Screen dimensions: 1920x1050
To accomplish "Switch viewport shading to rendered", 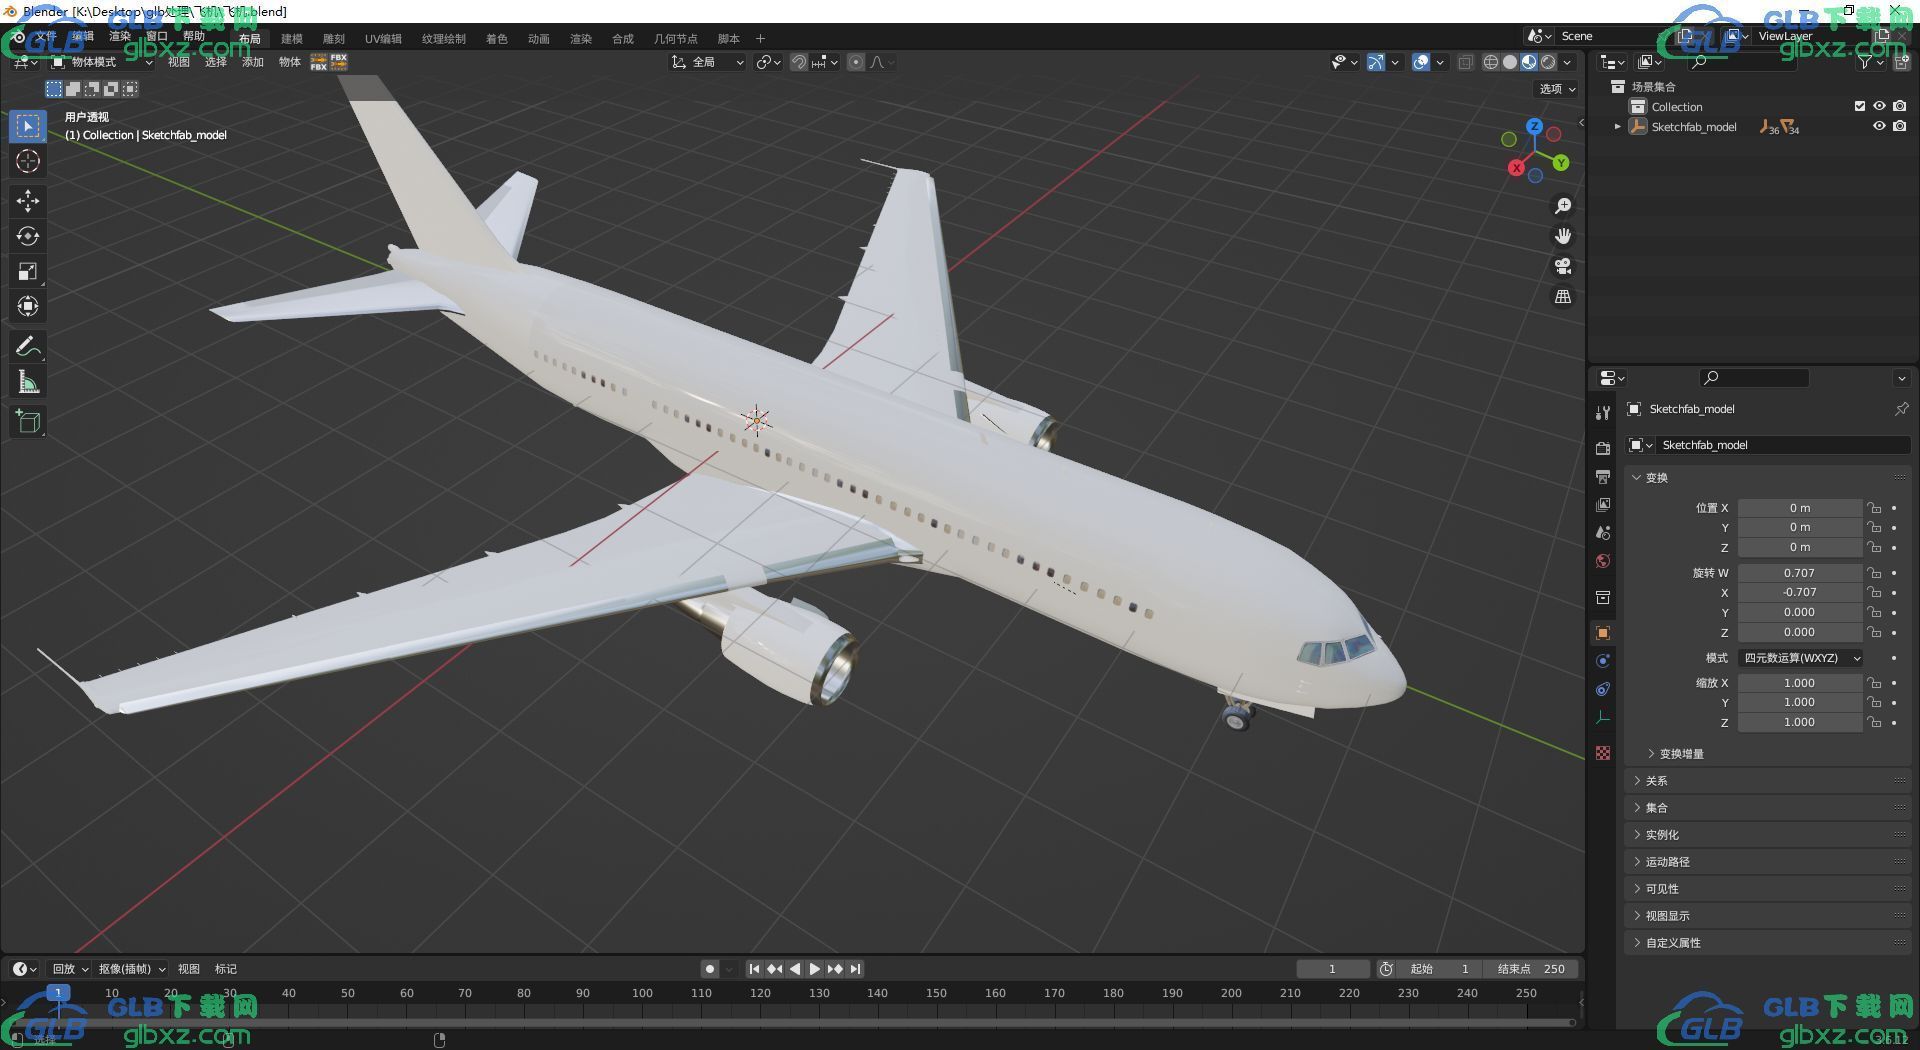I will point(1548,62).
